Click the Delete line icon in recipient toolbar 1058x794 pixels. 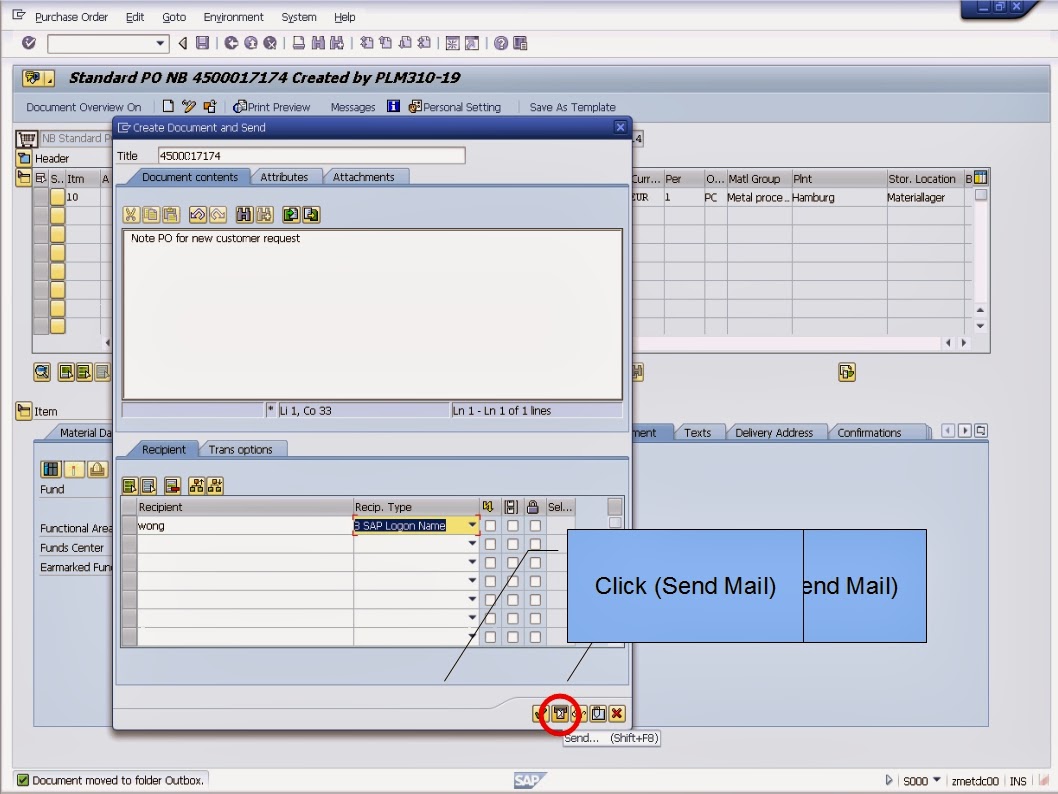(x=172, y=485)
